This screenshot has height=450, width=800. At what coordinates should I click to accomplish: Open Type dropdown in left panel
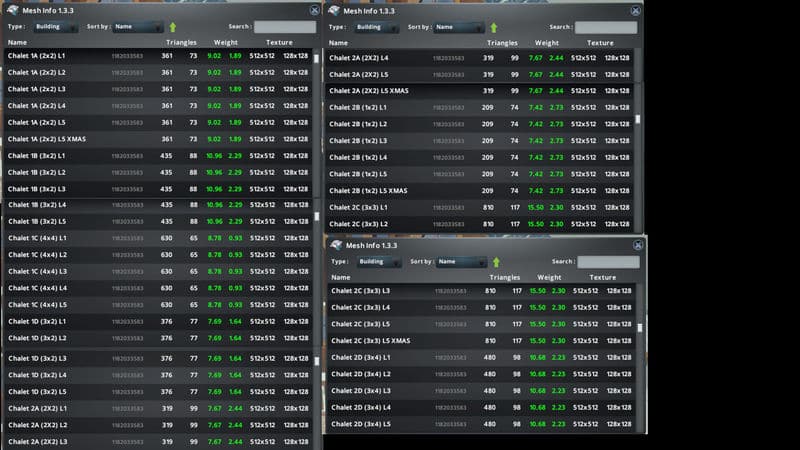56,27
